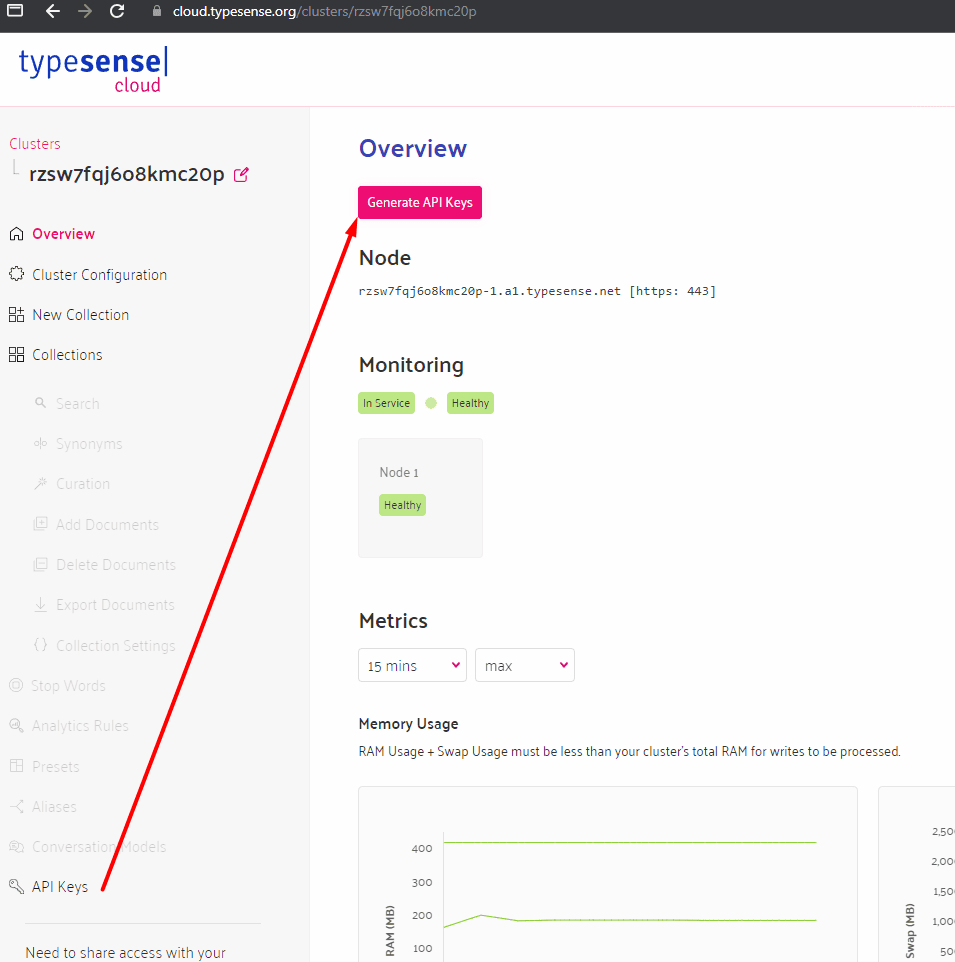Click the edit cluster name pencil icon
The width and height of the screenshot is (955, 962).
(241, 175)
